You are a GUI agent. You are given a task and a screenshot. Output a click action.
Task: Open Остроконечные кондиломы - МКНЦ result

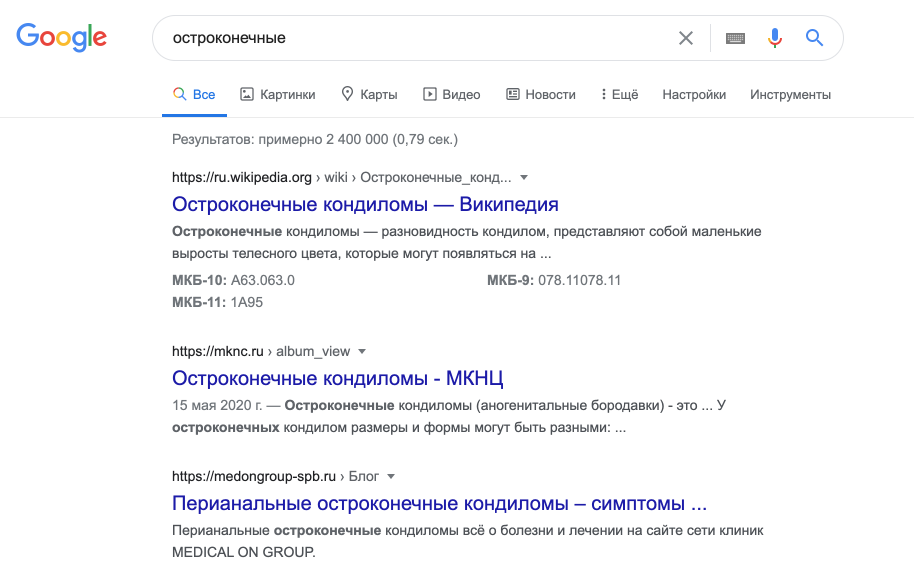click(337, 378)
